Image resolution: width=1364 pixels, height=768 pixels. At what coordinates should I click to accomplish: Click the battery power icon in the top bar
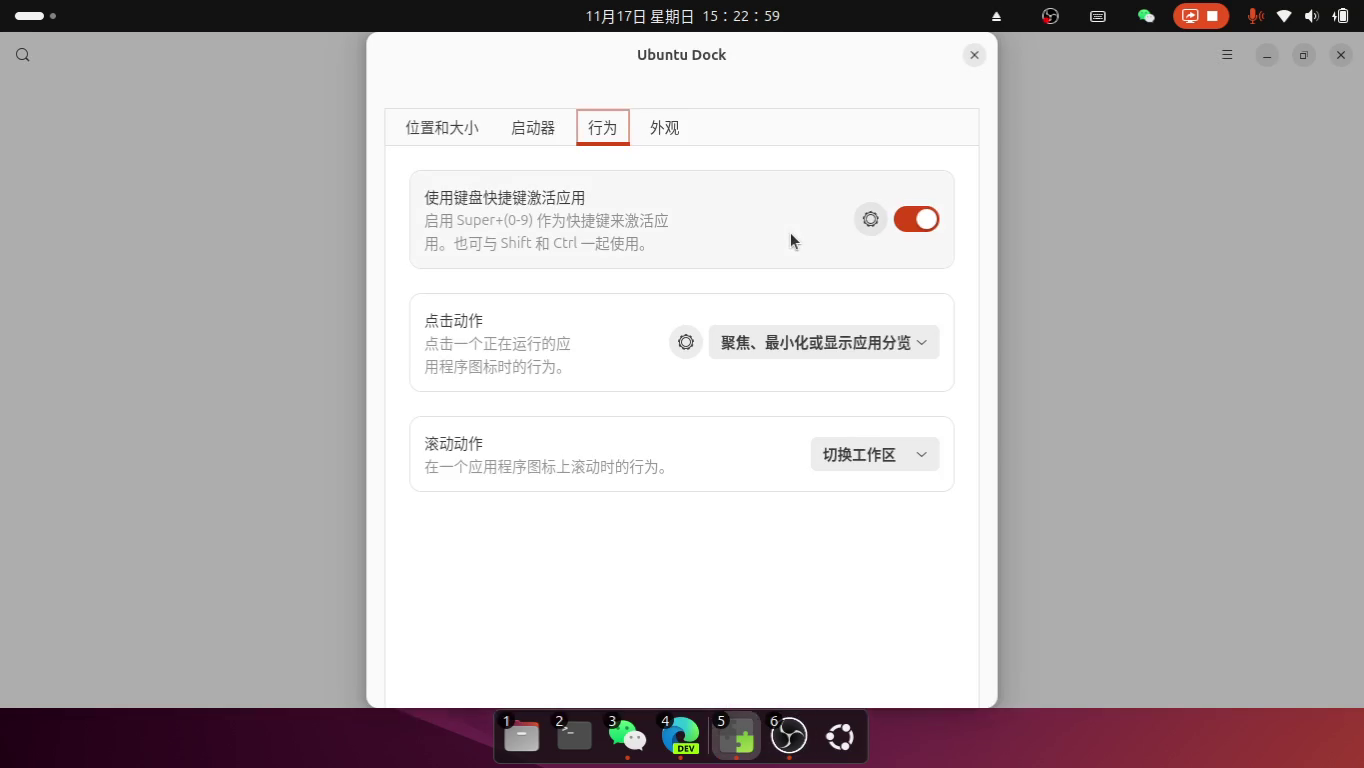tap(1340, 16)
